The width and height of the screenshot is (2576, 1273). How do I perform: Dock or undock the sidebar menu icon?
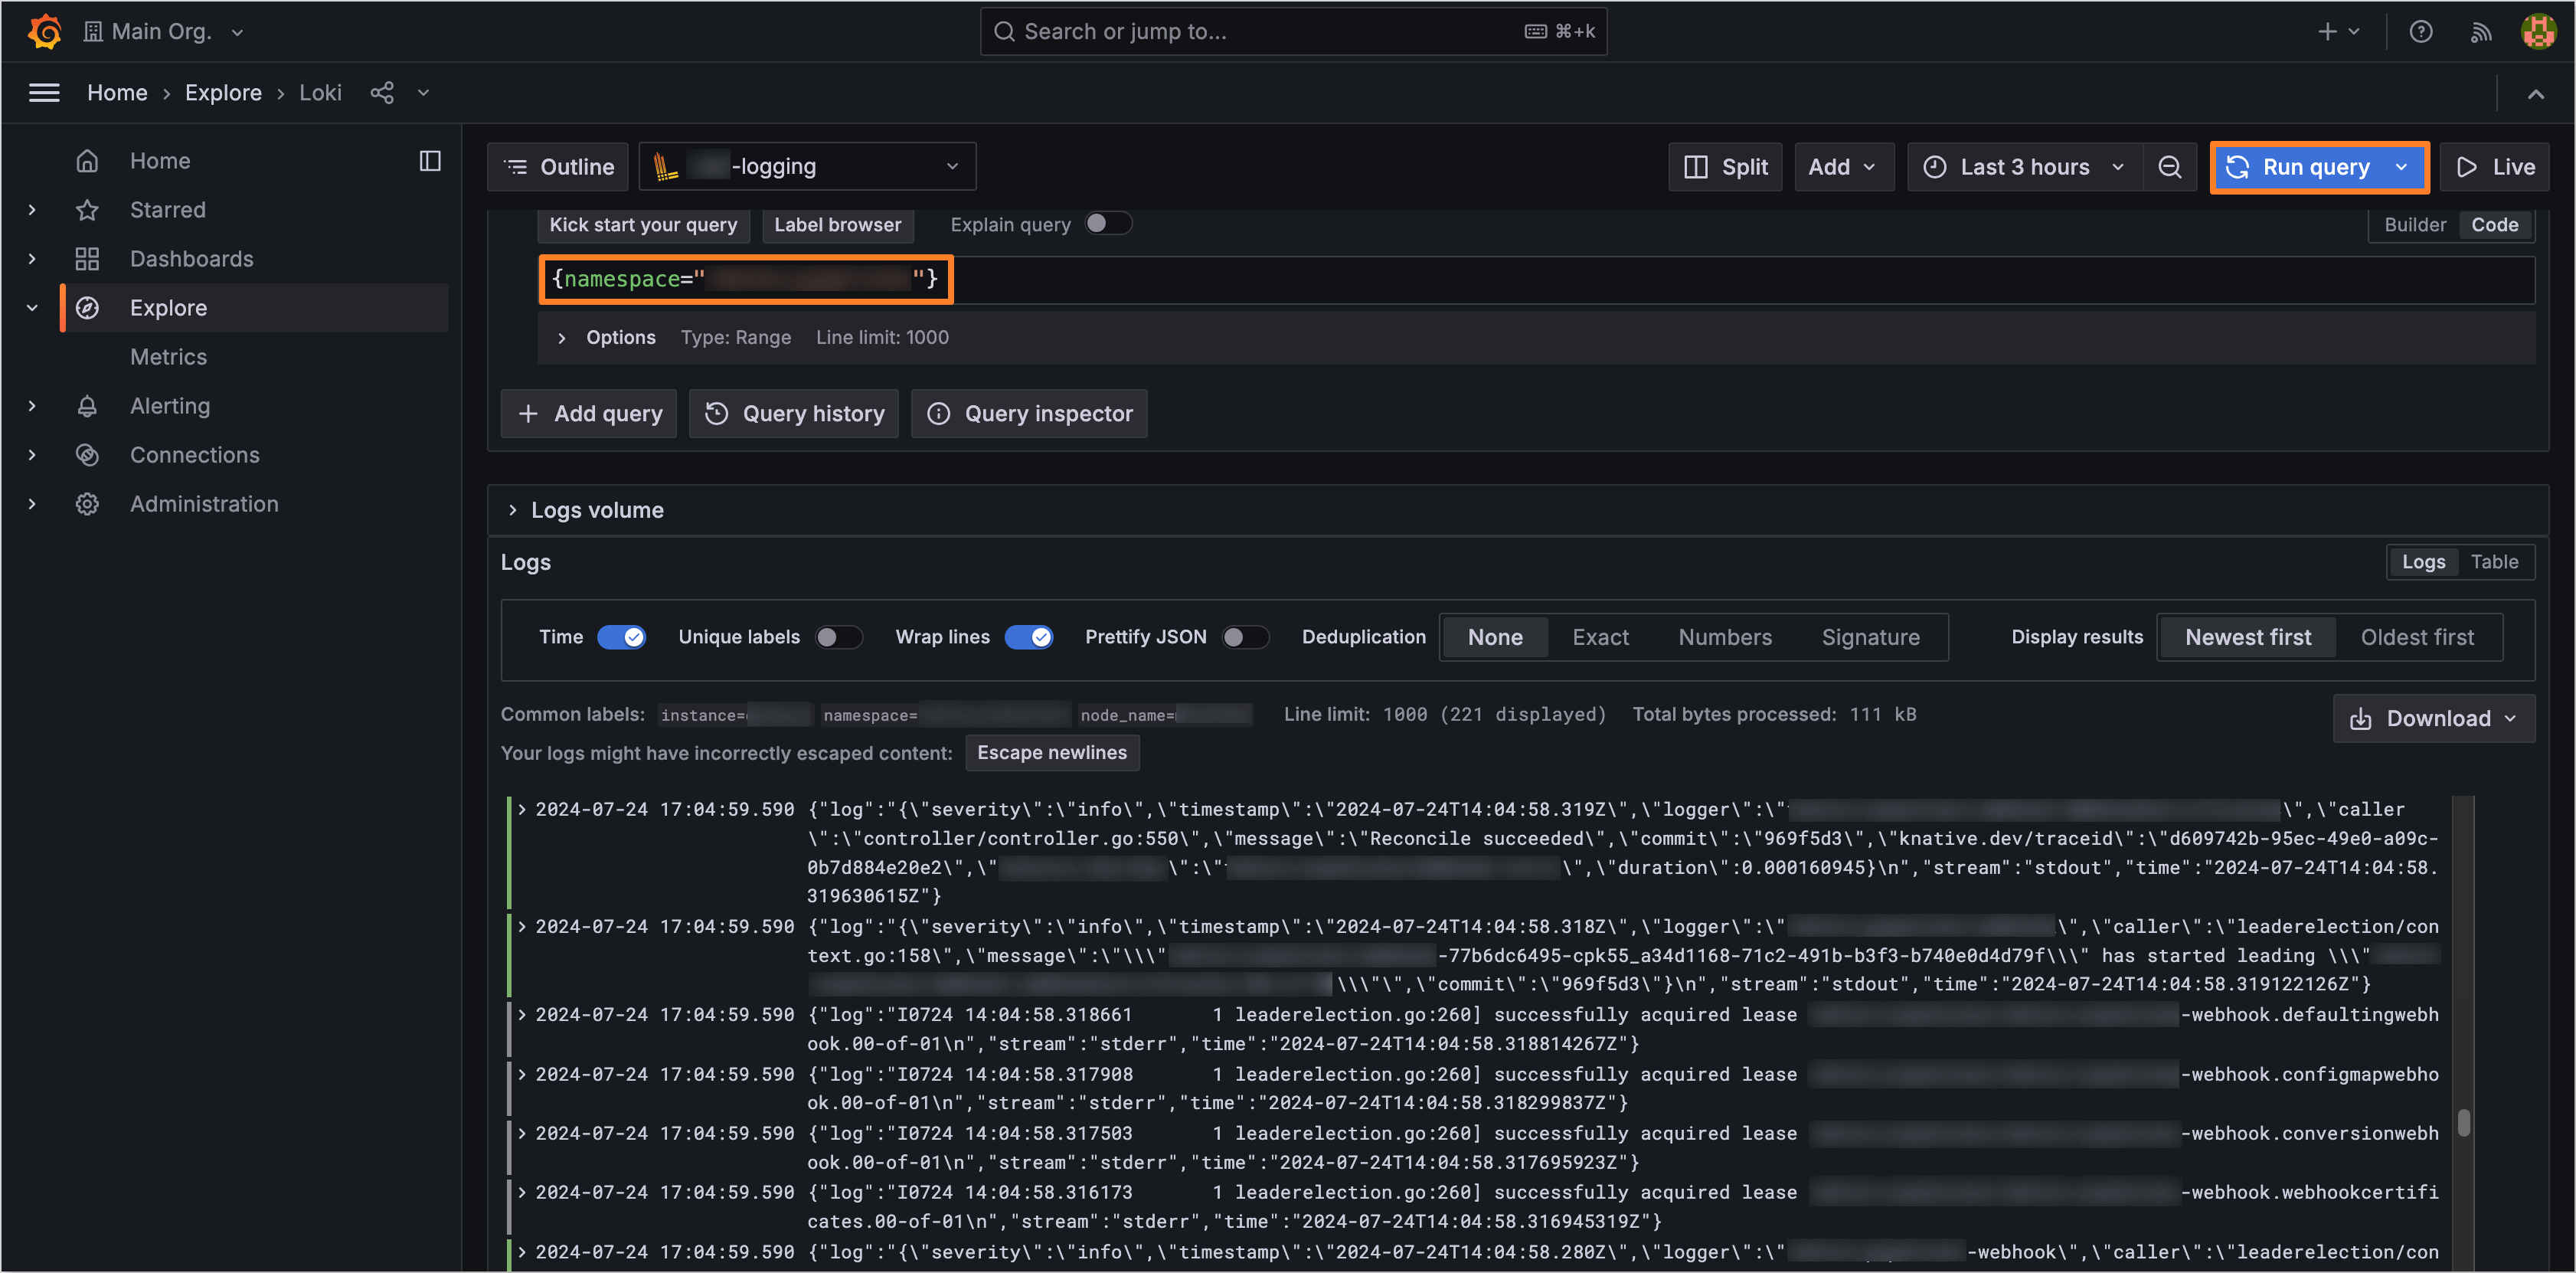pos(430,161)
